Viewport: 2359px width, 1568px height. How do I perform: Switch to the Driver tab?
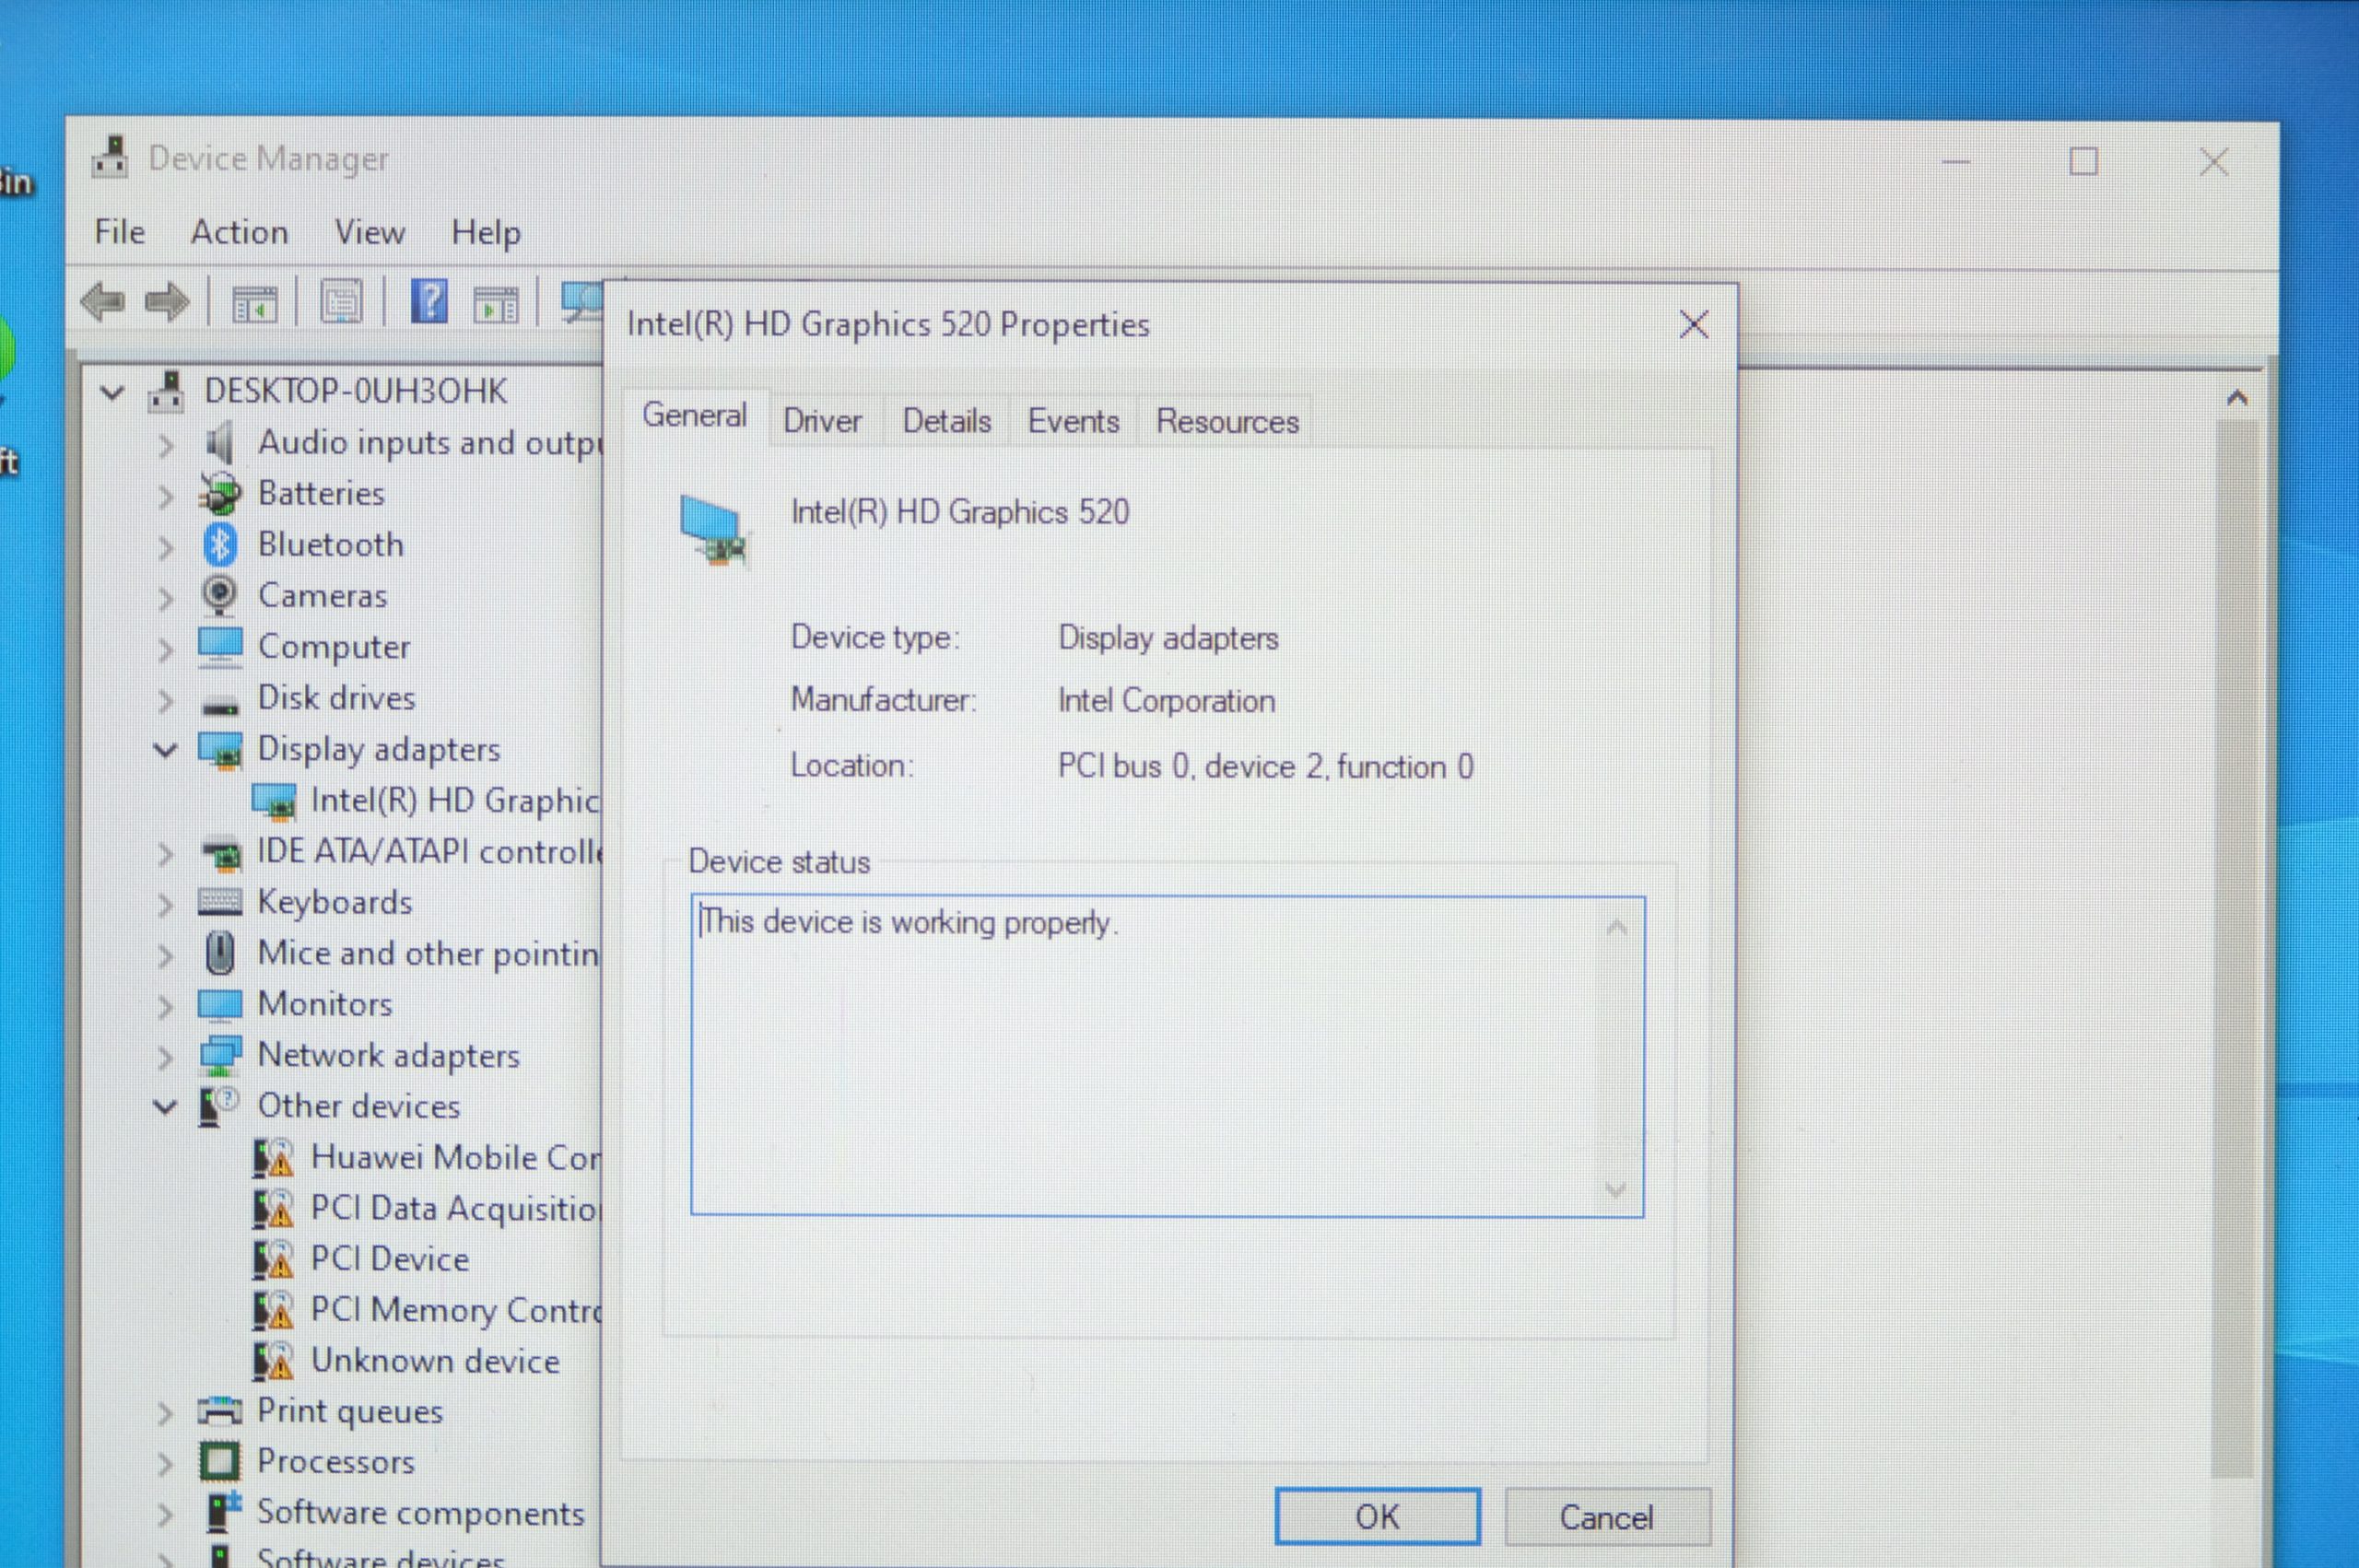(x=822, y=421)
